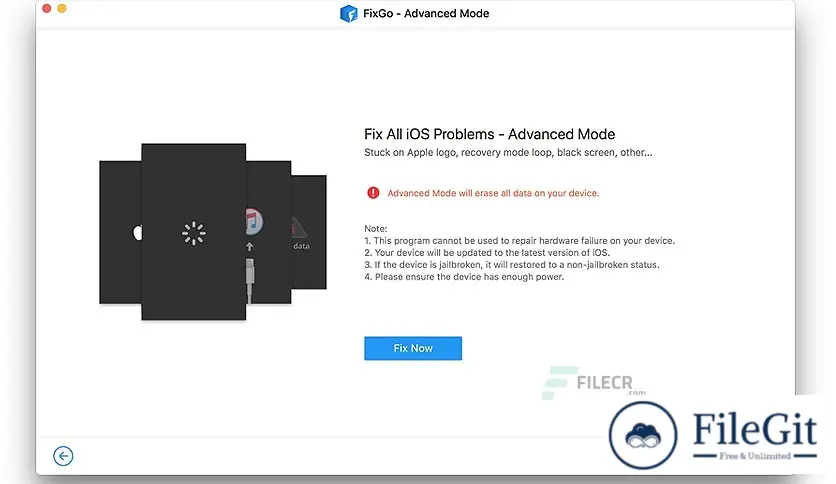
Task: Click the loading spinner on center phone
Action: 194,233
